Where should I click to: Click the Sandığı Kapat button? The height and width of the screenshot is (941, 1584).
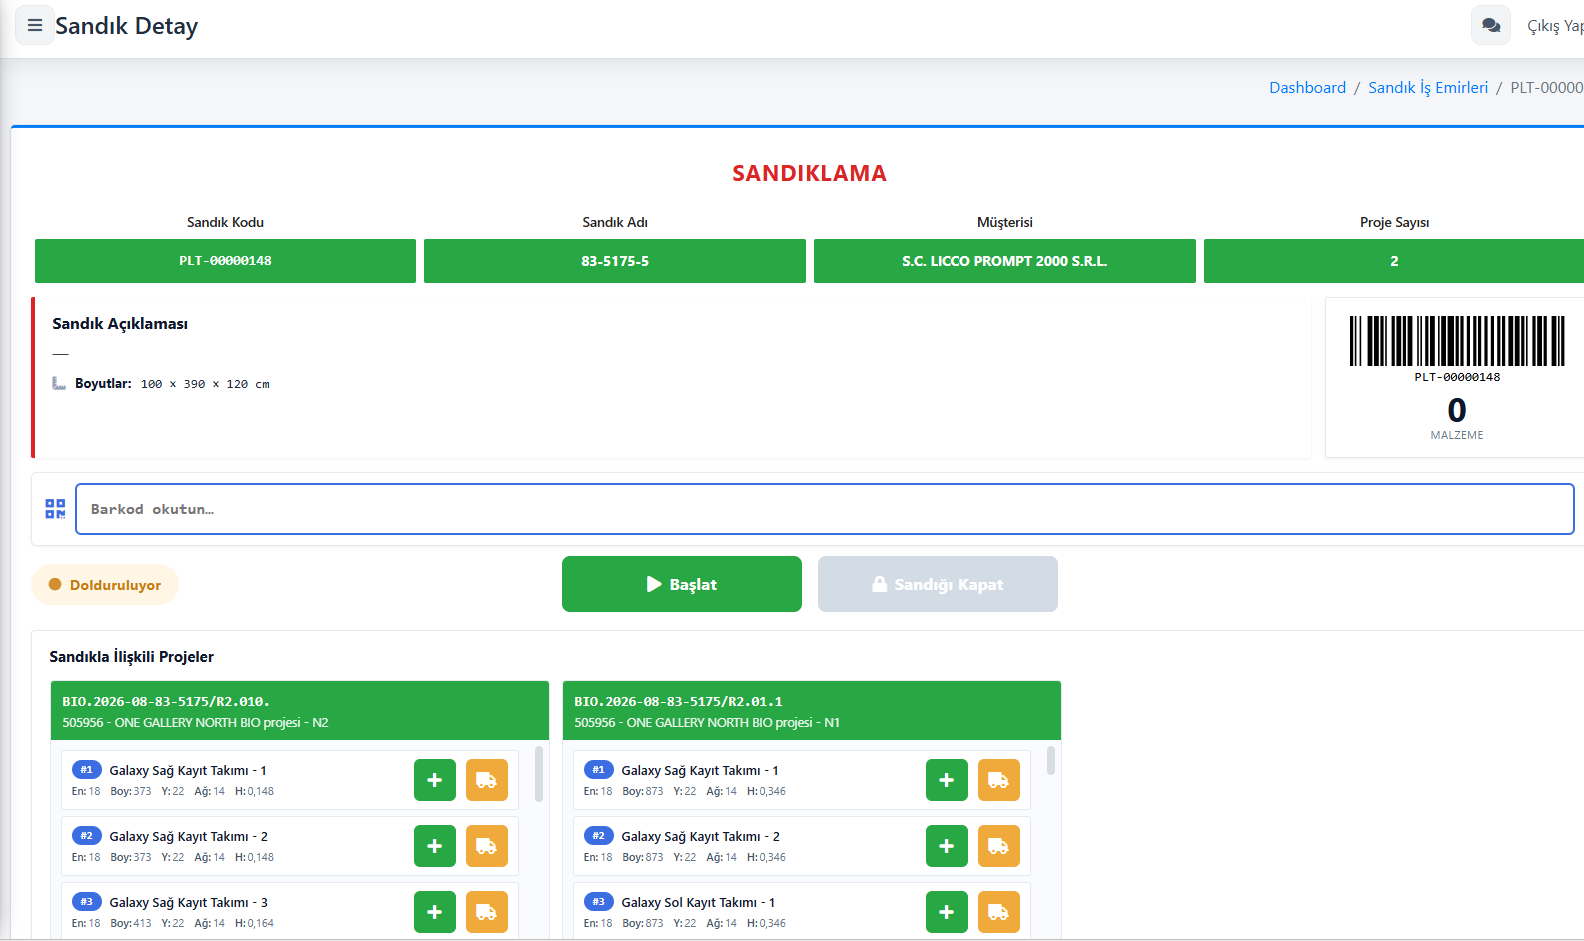[938, 584]
